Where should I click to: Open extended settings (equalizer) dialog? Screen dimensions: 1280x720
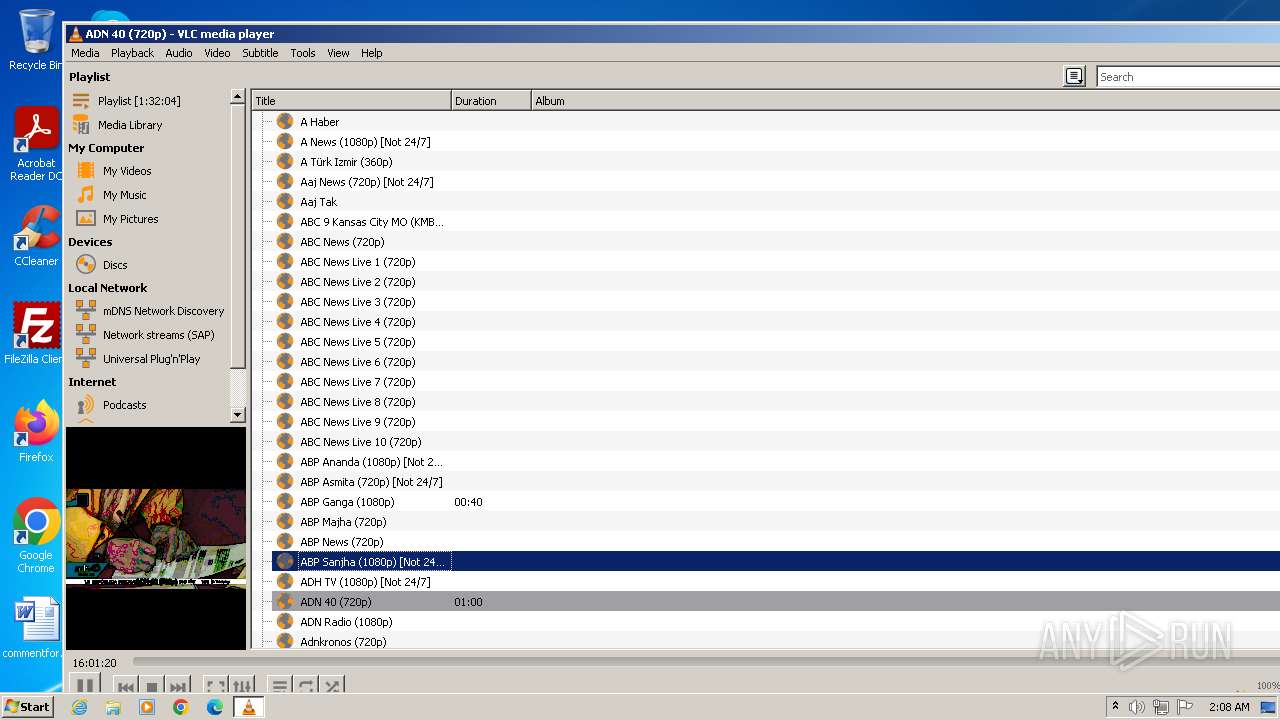click(x=243, y=686)
